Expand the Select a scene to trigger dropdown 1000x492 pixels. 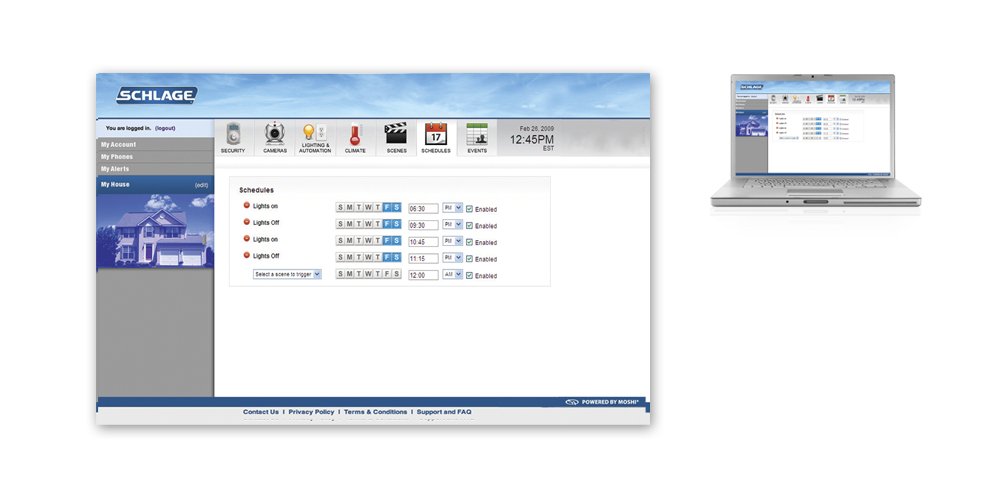click(x=287, y=274)
